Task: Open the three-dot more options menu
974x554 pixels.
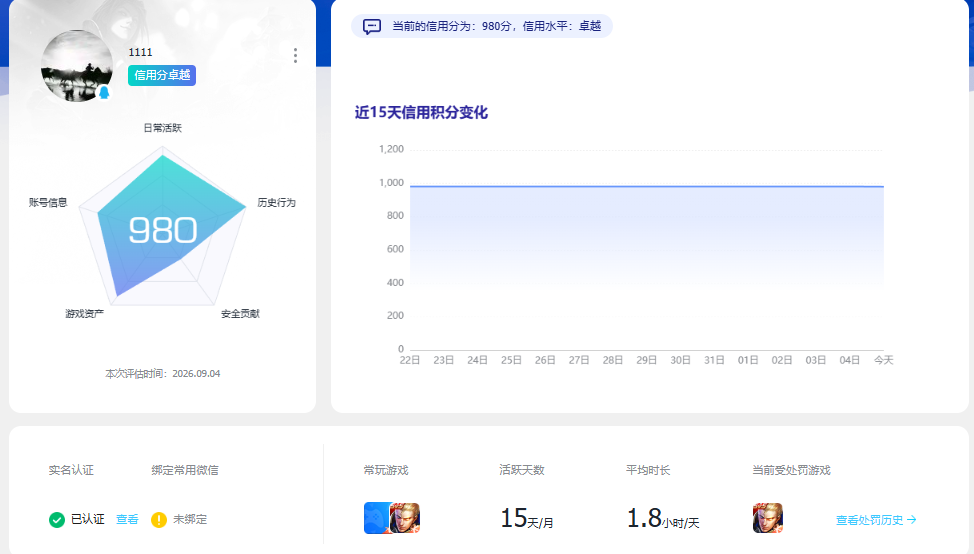Action: [295, 56]
